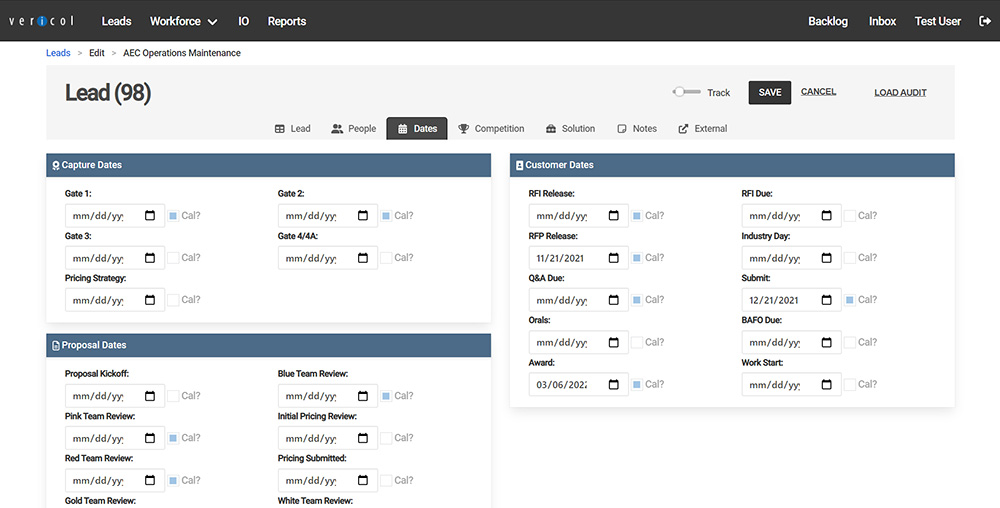This screenshot has height=508, width=1000.
Task: Click the logout icon in top bar
Action: (x=984, y=21)
